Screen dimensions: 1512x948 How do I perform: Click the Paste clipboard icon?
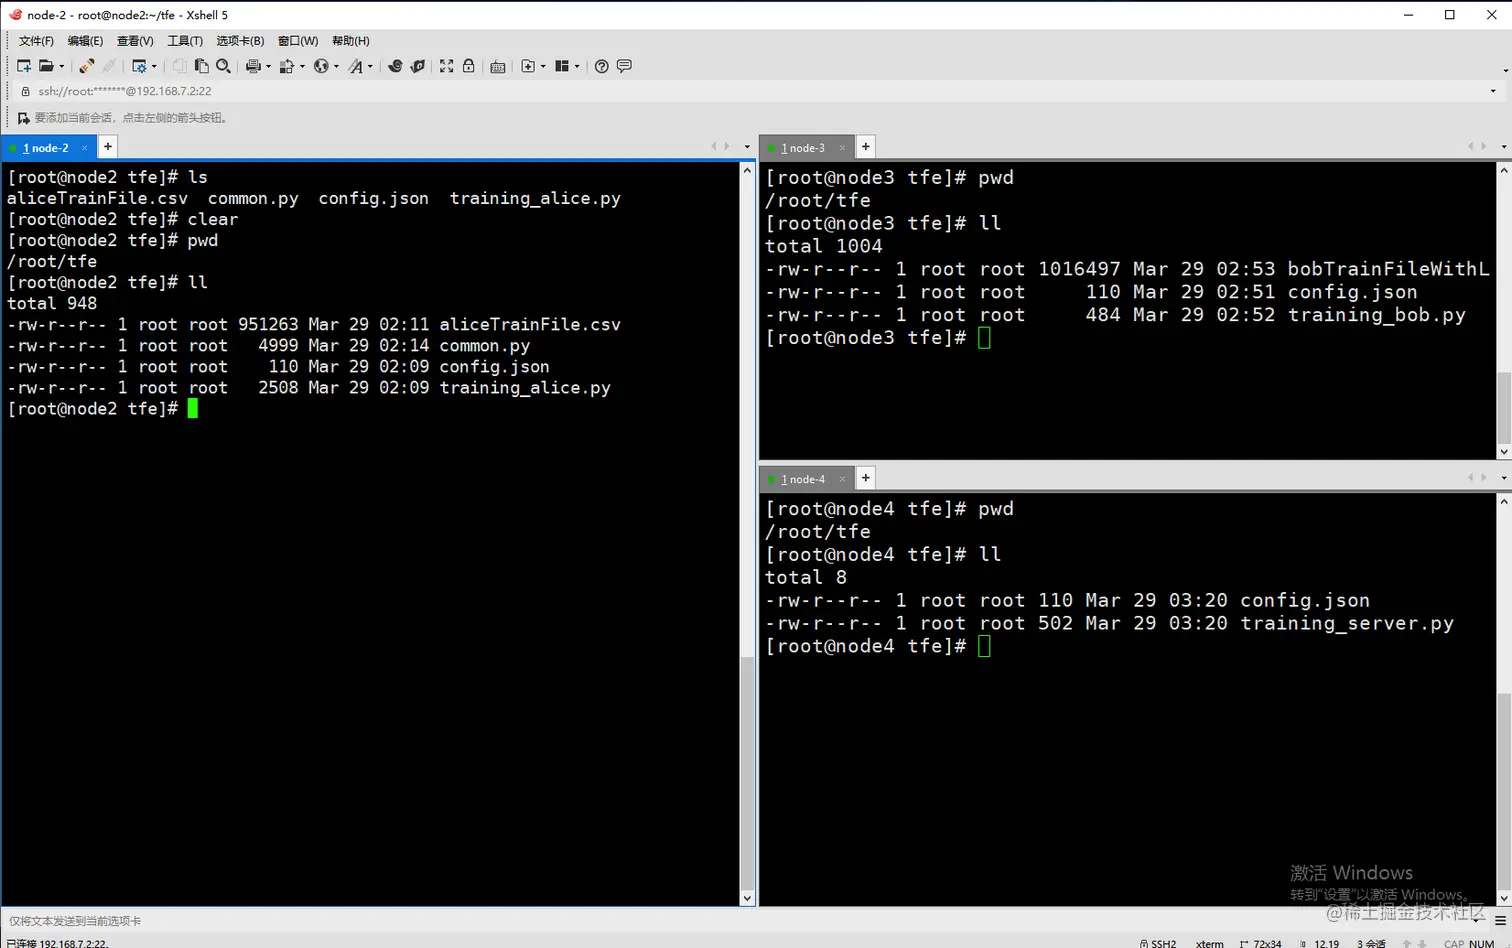(202, 66)
